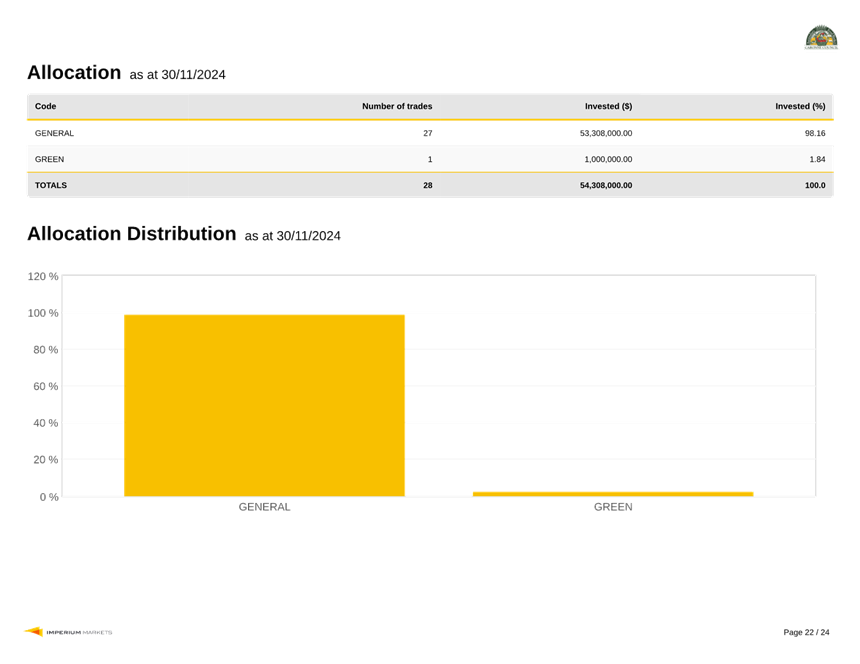Click the '0 %' axis label

click(49, 497)
